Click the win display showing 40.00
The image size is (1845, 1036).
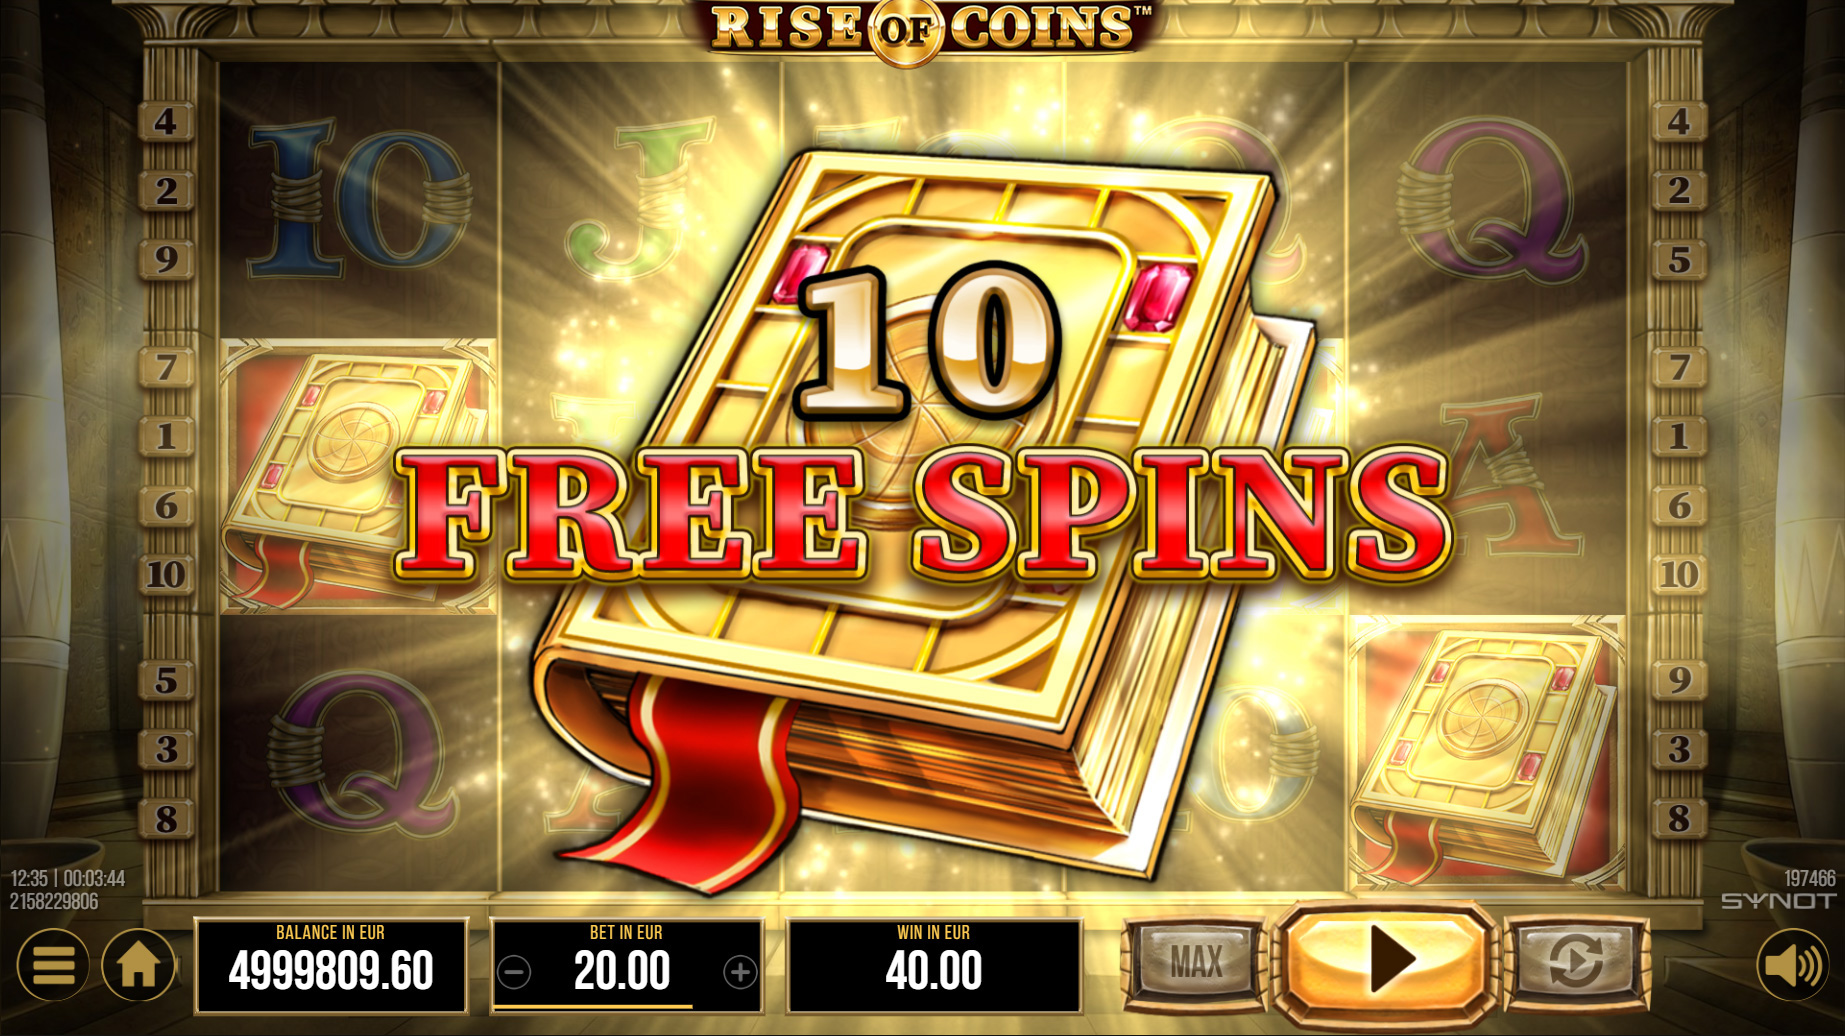934,966
